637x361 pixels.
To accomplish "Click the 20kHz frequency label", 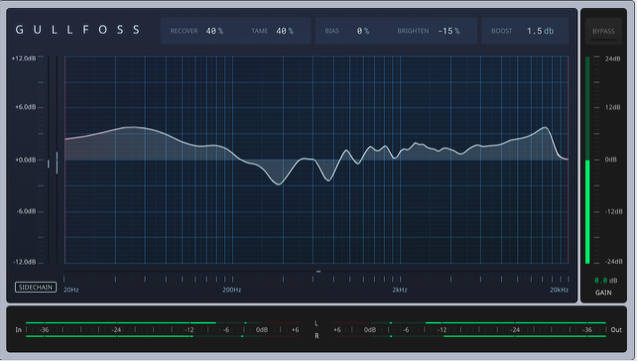I will click(x=559, y=290).
